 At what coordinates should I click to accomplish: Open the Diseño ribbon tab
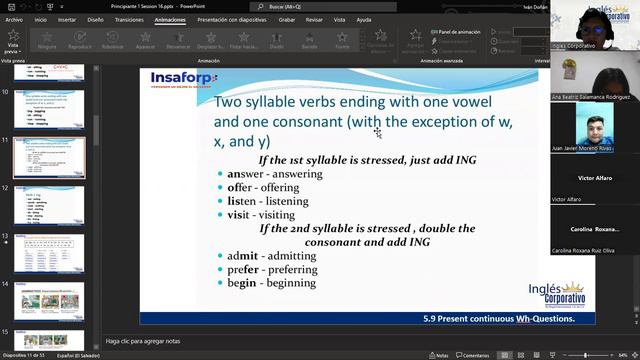click(95, 20)
